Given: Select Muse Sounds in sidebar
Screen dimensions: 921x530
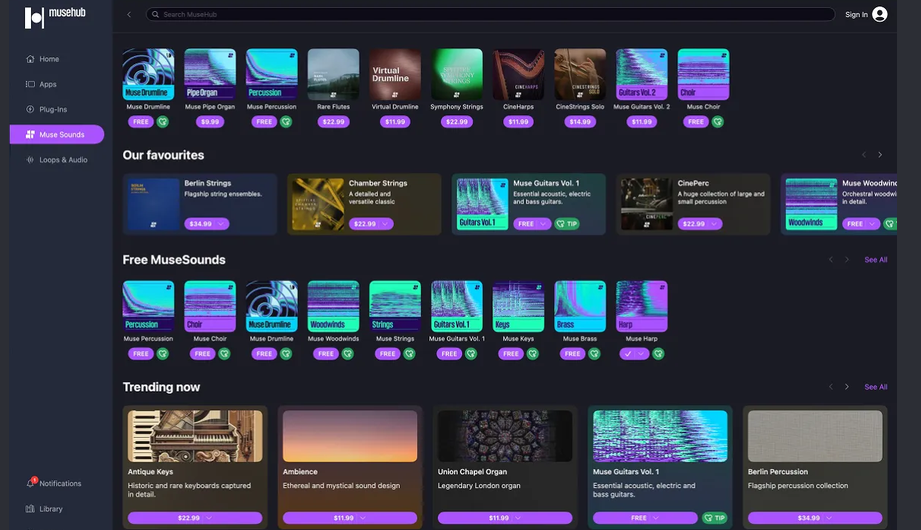Looking at the screenshot, I should (57, 135).
